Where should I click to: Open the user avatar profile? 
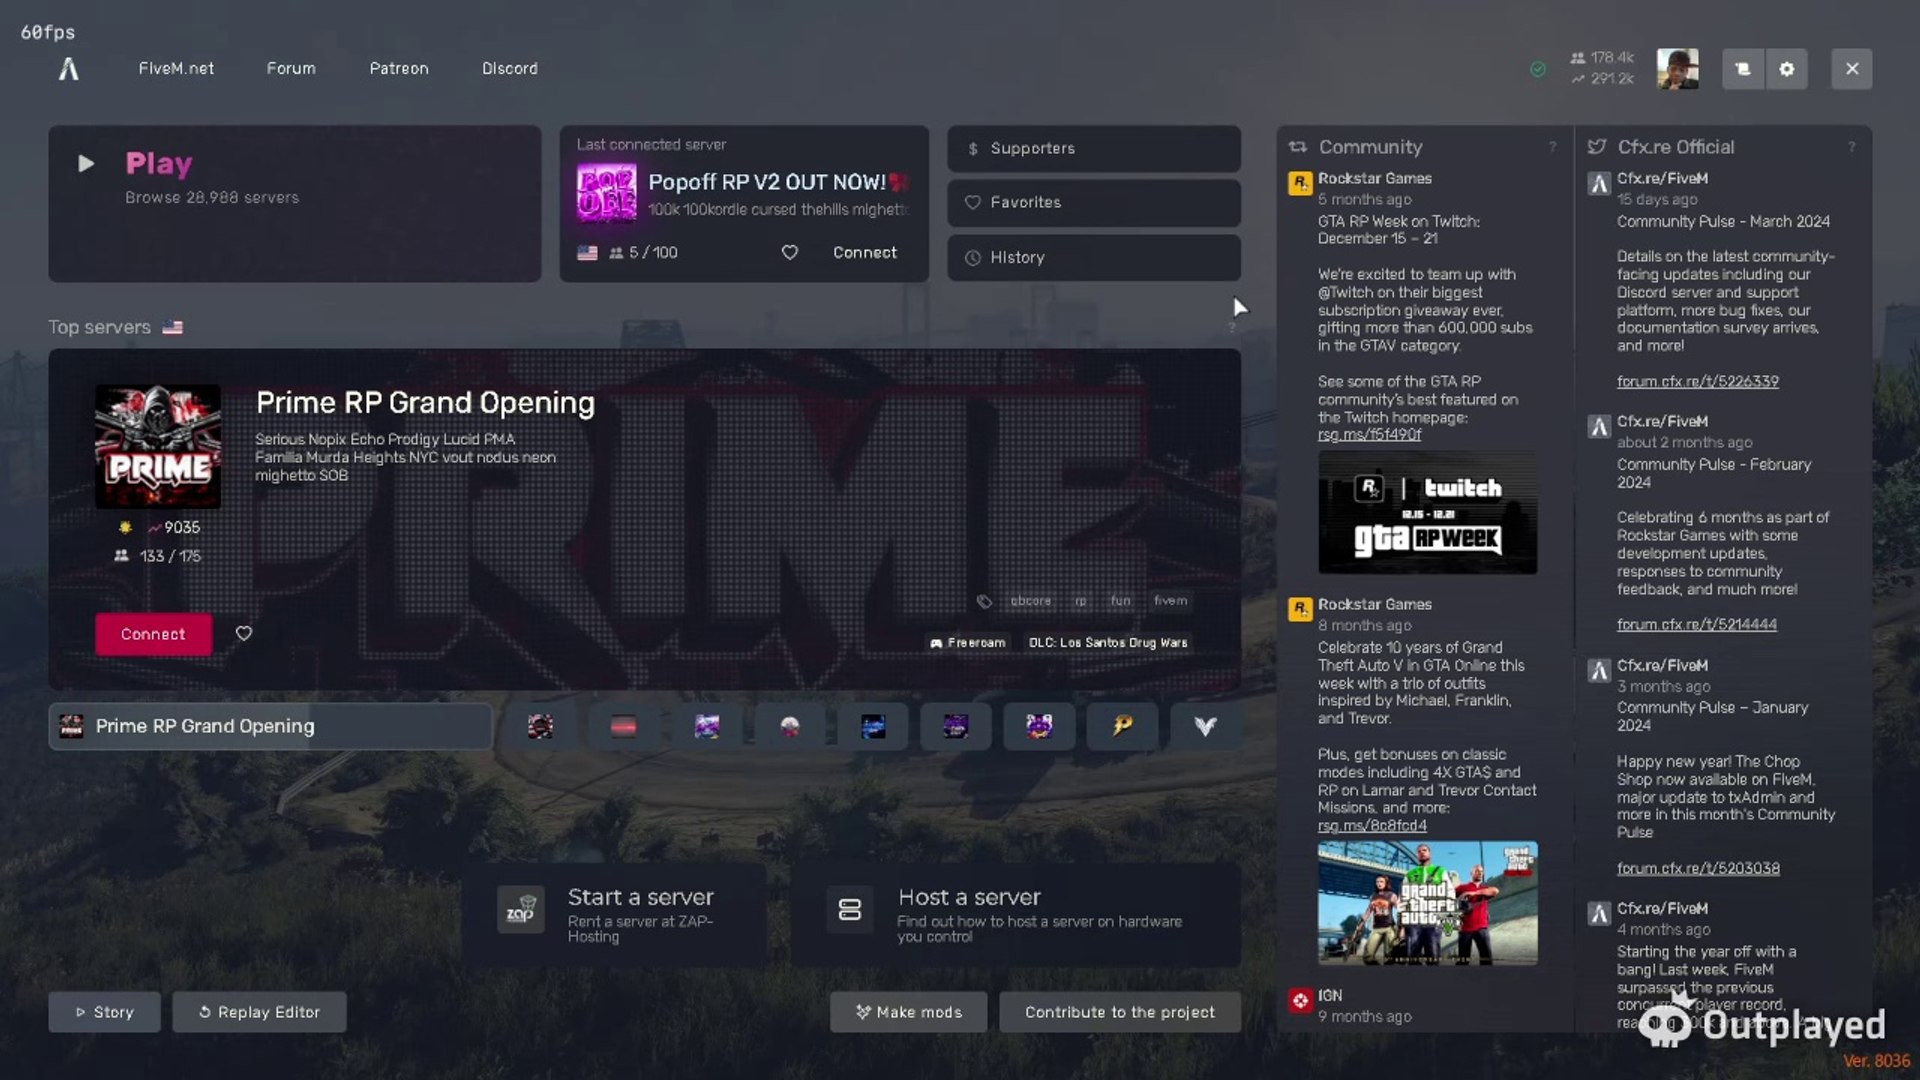pos(1677,69)
